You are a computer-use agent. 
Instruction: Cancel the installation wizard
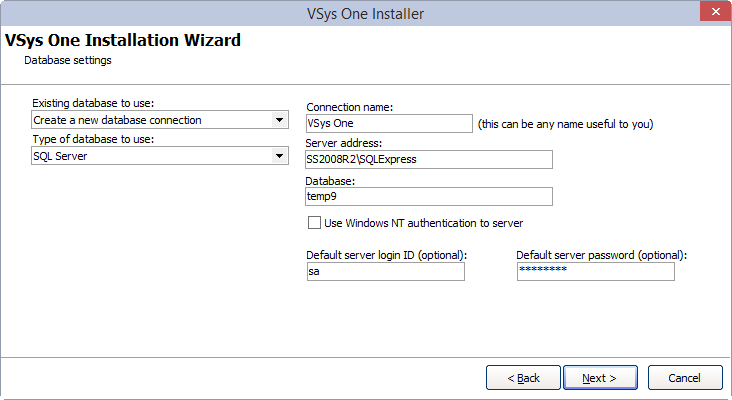[x=685, y=378]
